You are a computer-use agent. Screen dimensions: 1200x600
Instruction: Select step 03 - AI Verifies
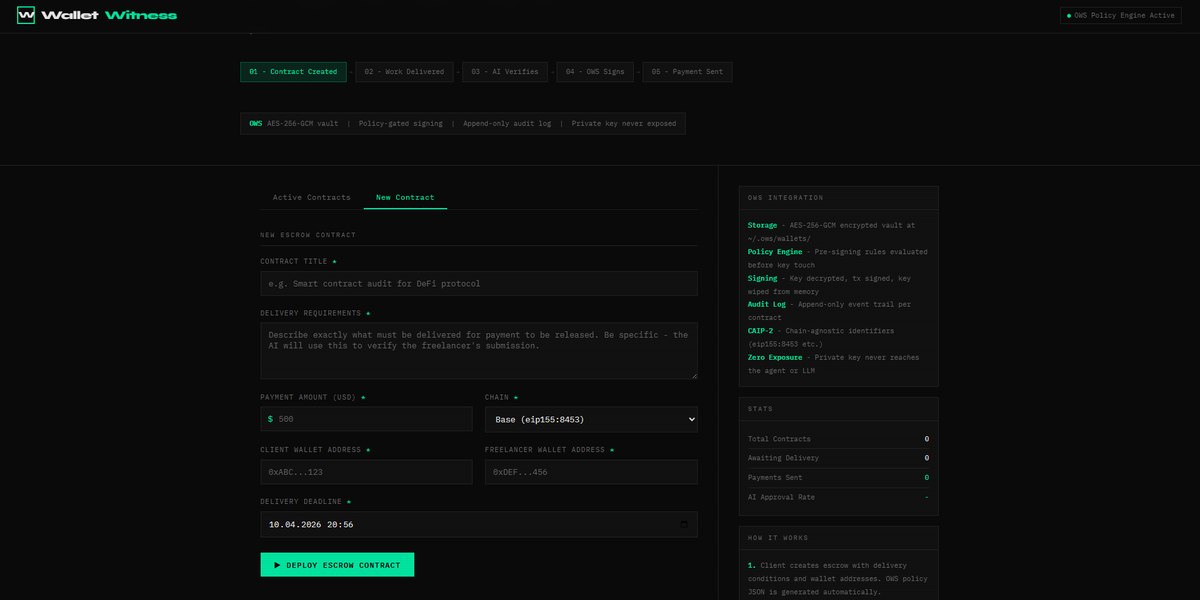pos(505,72)
